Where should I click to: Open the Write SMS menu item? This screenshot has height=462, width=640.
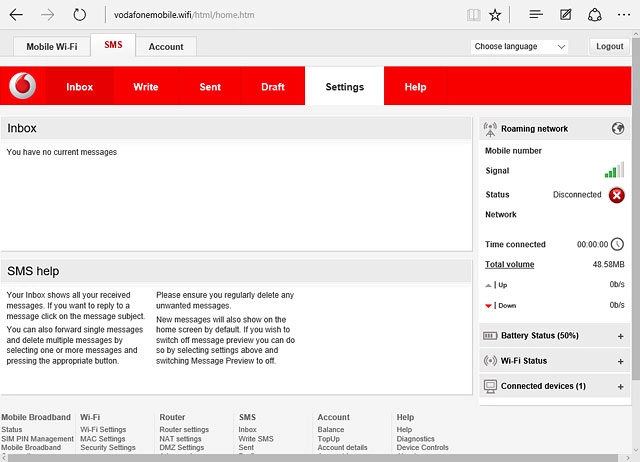[x=146, y=87]
